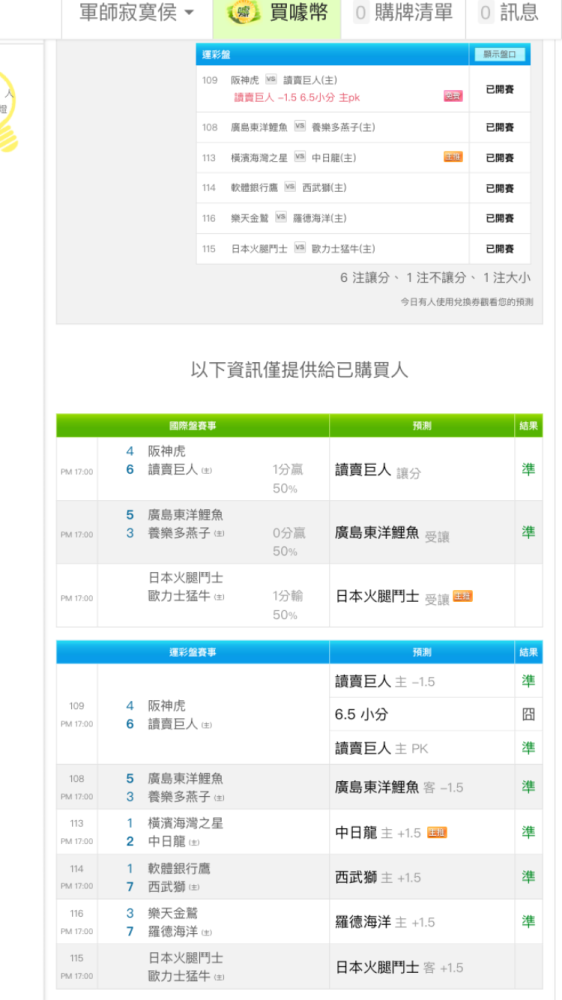Click VS icon in the 樂天金鷲 row 116
This screenshot has height=1000, width=562.
[281, 217]
